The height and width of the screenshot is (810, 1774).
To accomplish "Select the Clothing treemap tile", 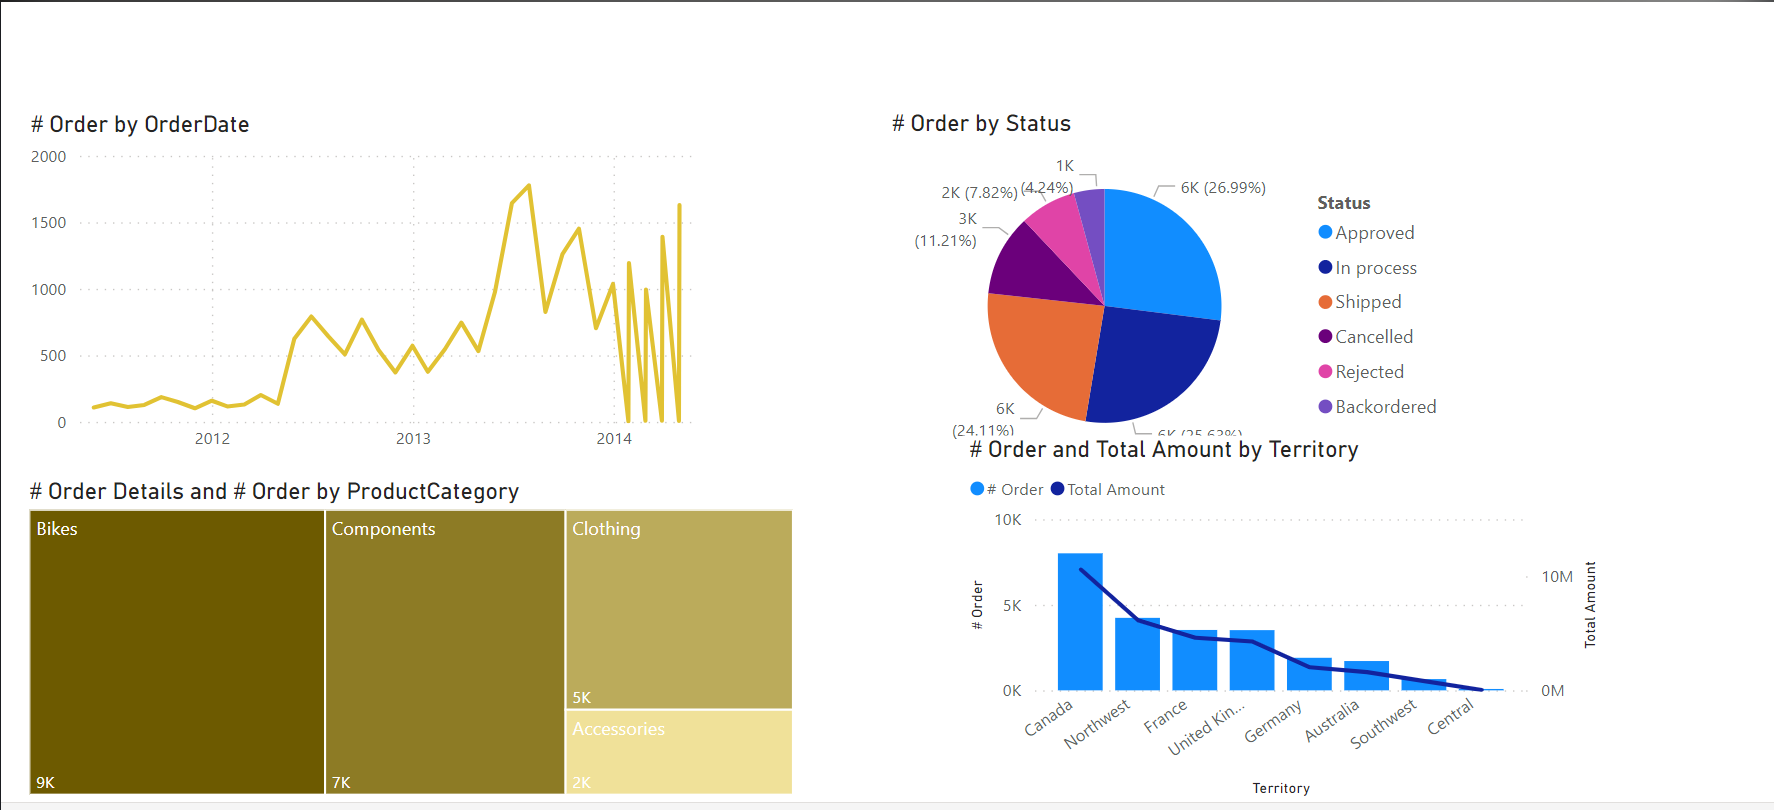I will 679,610.
